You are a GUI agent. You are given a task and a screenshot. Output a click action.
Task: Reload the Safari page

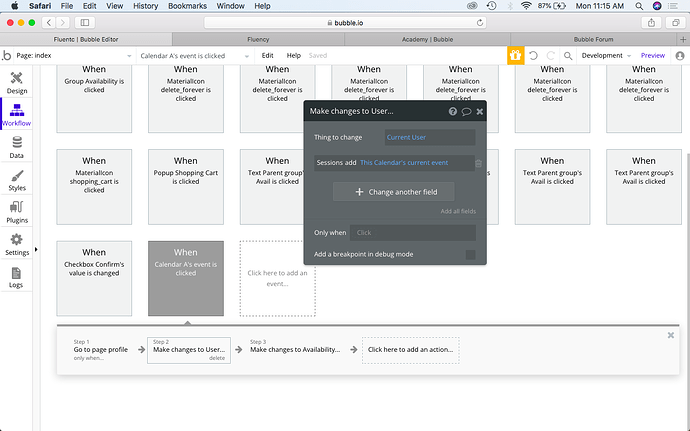coord(480,22)
